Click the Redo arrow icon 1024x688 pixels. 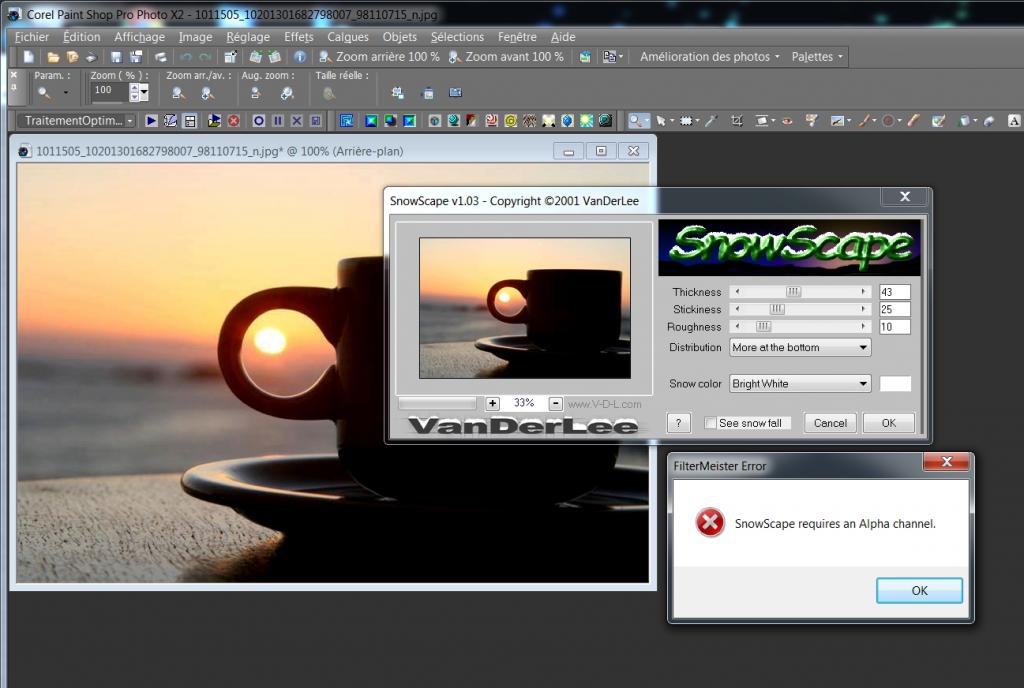tap(205, 57)
